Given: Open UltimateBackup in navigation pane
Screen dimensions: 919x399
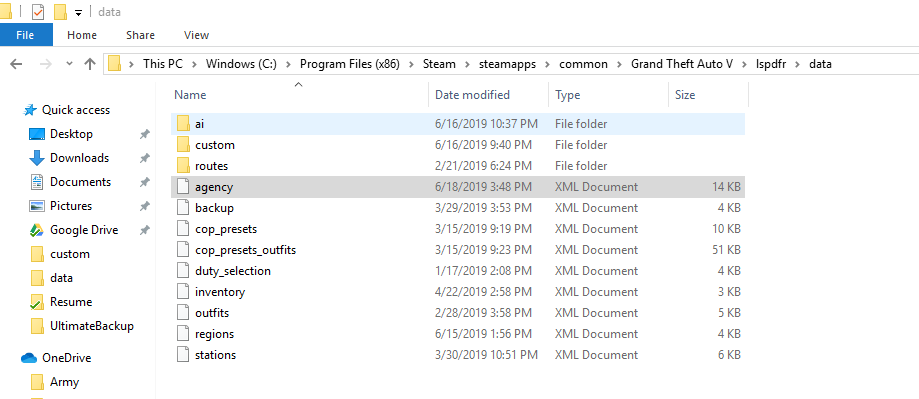Looking at the screenshot, I should [92, 326].
